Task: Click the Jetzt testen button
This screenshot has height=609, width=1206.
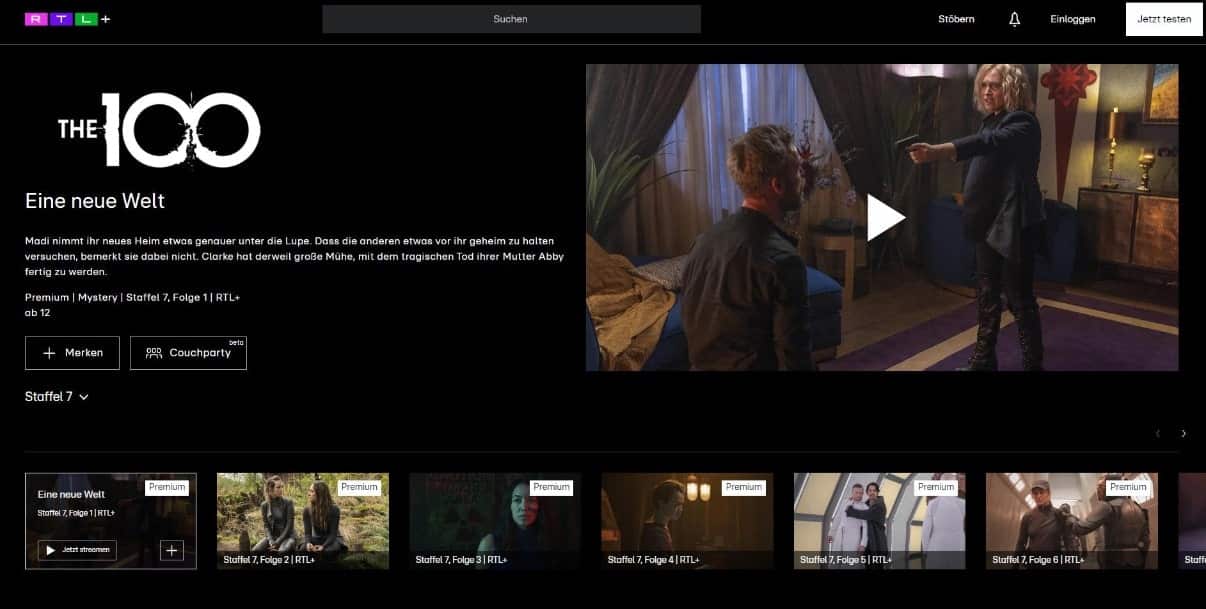Action: click(x=1164, y=19)
